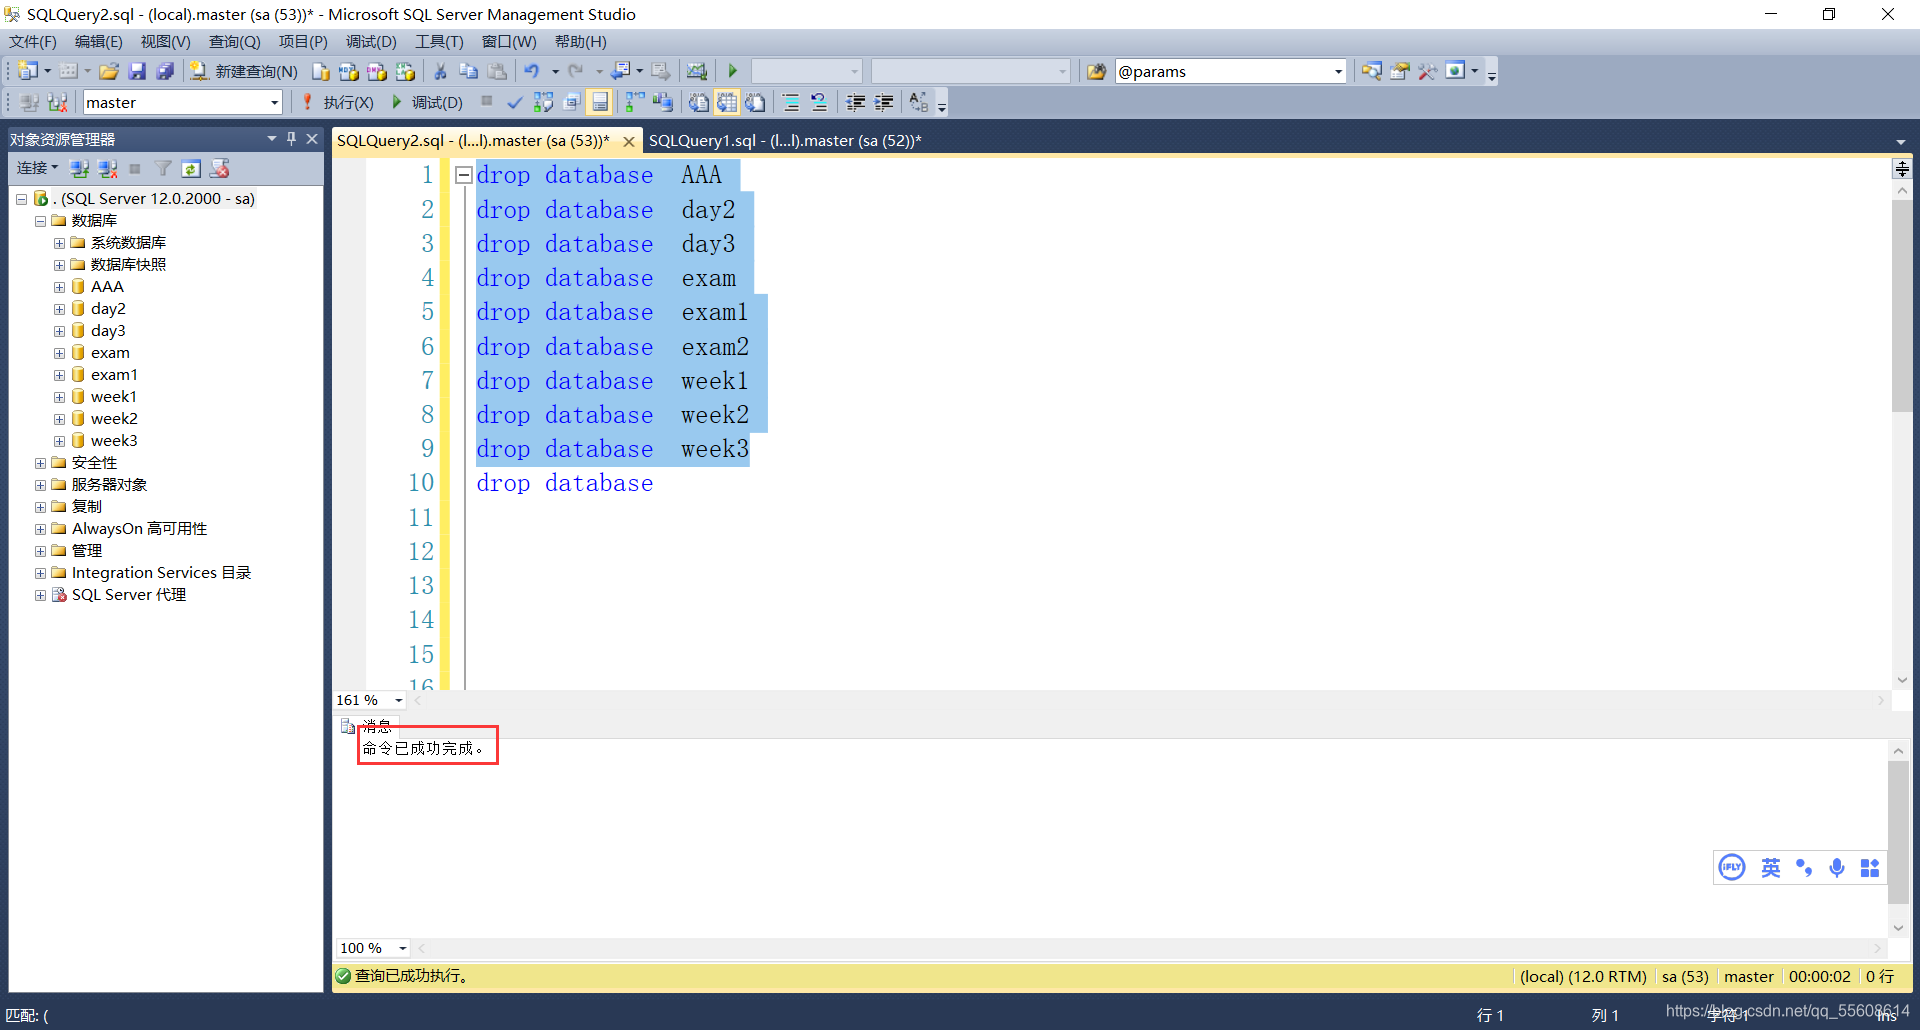This screenshot has height=1030, width=1920.
Task: Click the Cut scissors icon
Action: [x=439, y=71]
